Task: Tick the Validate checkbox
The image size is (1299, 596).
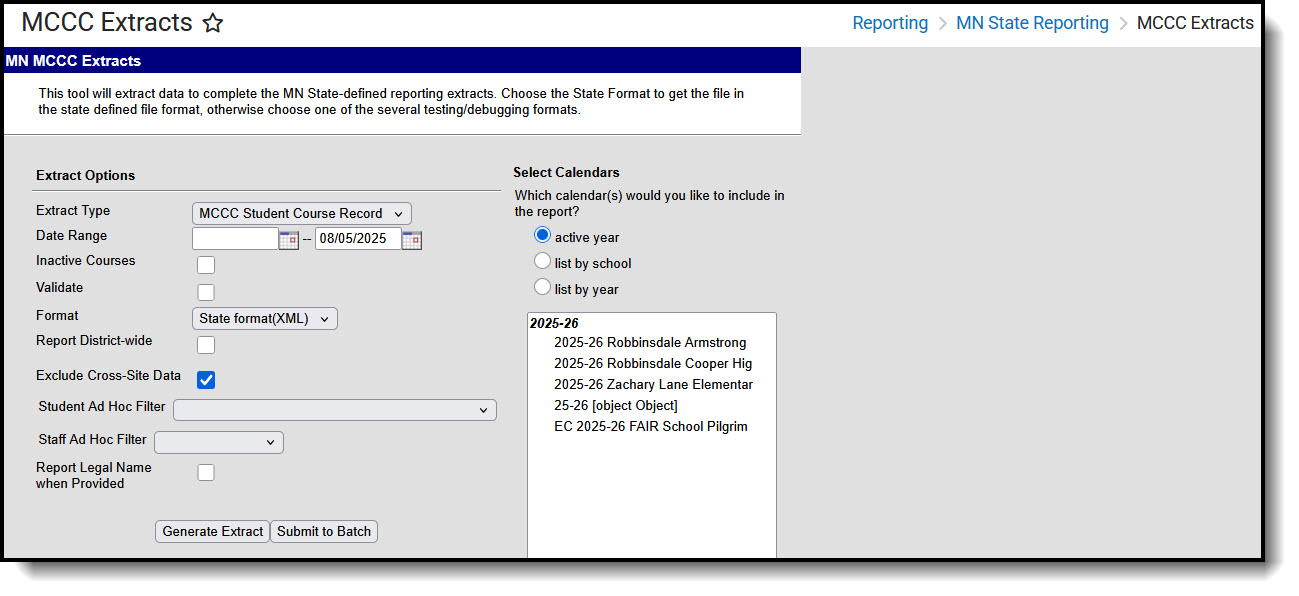Action: pos(206,292)
